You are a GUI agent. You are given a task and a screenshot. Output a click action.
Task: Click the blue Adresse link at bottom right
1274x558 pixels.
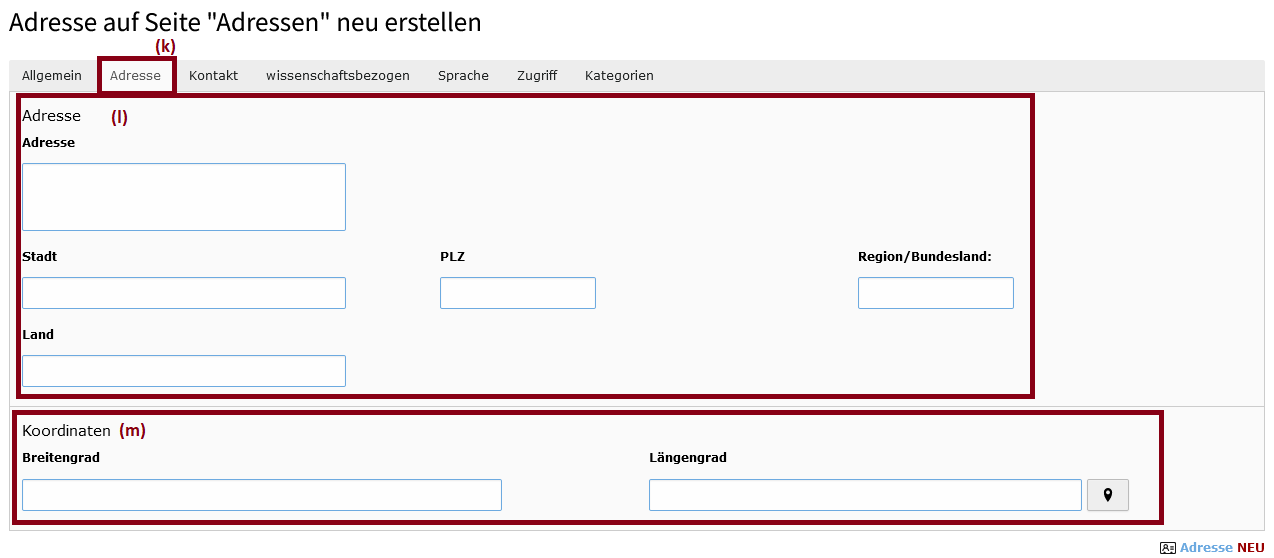pyautogui.click(x=1206, y=548)
